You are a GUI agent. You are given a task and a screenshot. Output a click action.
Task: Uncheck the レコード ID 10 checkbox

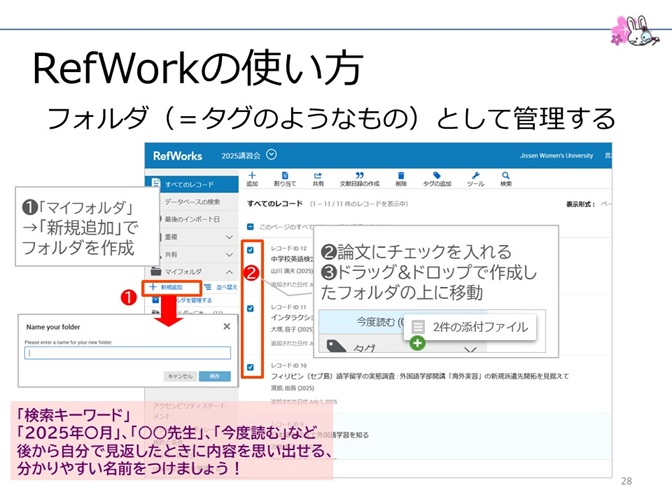251,367
